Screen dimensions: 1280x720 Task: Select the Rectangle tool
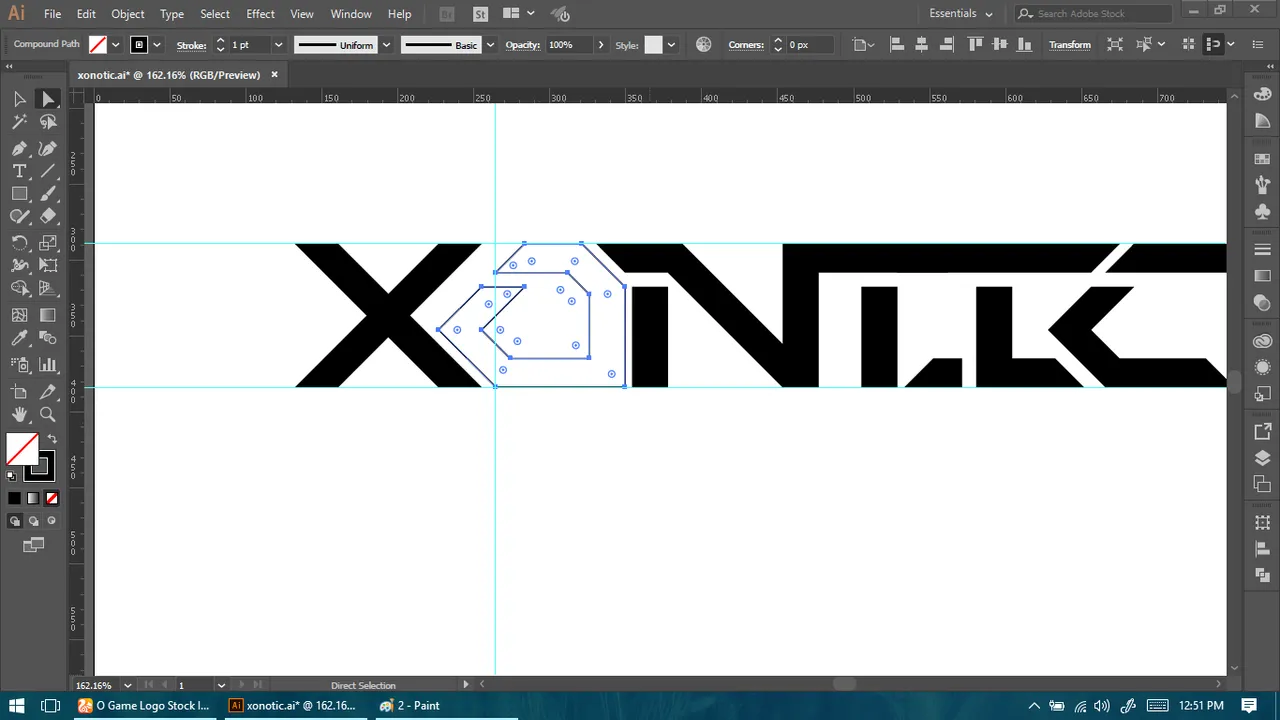19,194
